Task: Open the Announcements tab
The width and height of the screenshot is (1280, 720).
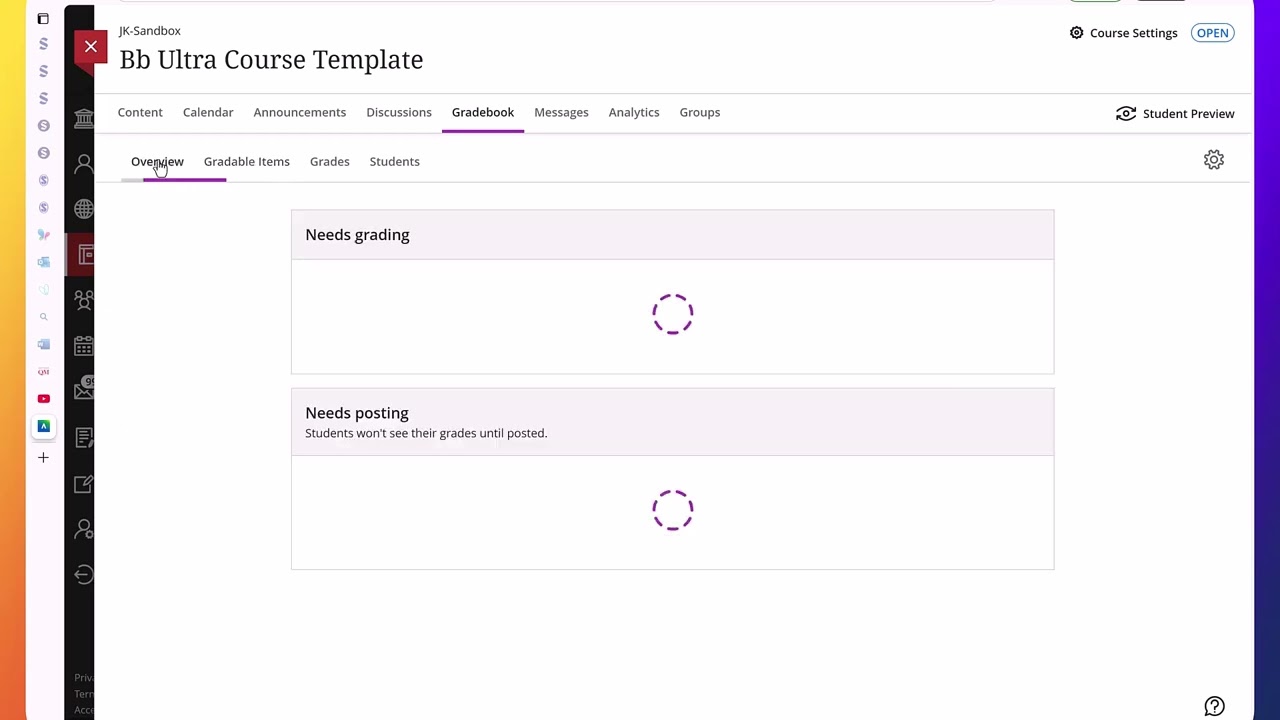Action: click(x=300, y=112)
